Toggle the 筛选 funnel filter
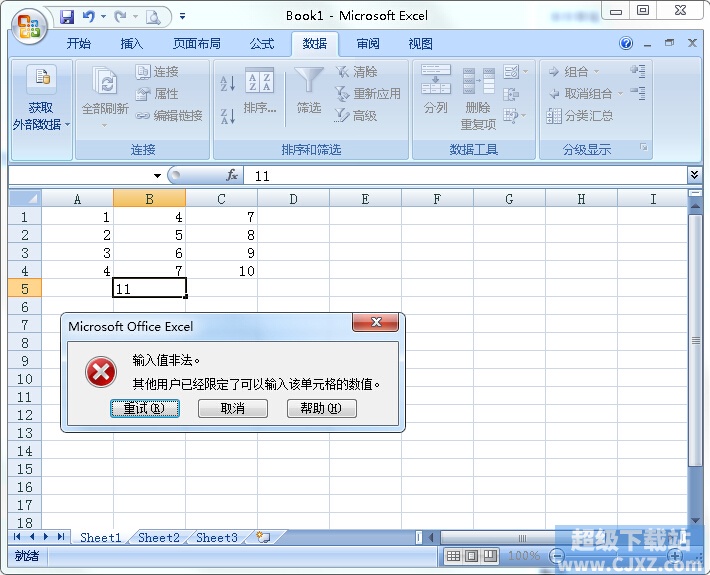Image resolution: width=710 pixels, height=575 pixels. coord(309,91)
